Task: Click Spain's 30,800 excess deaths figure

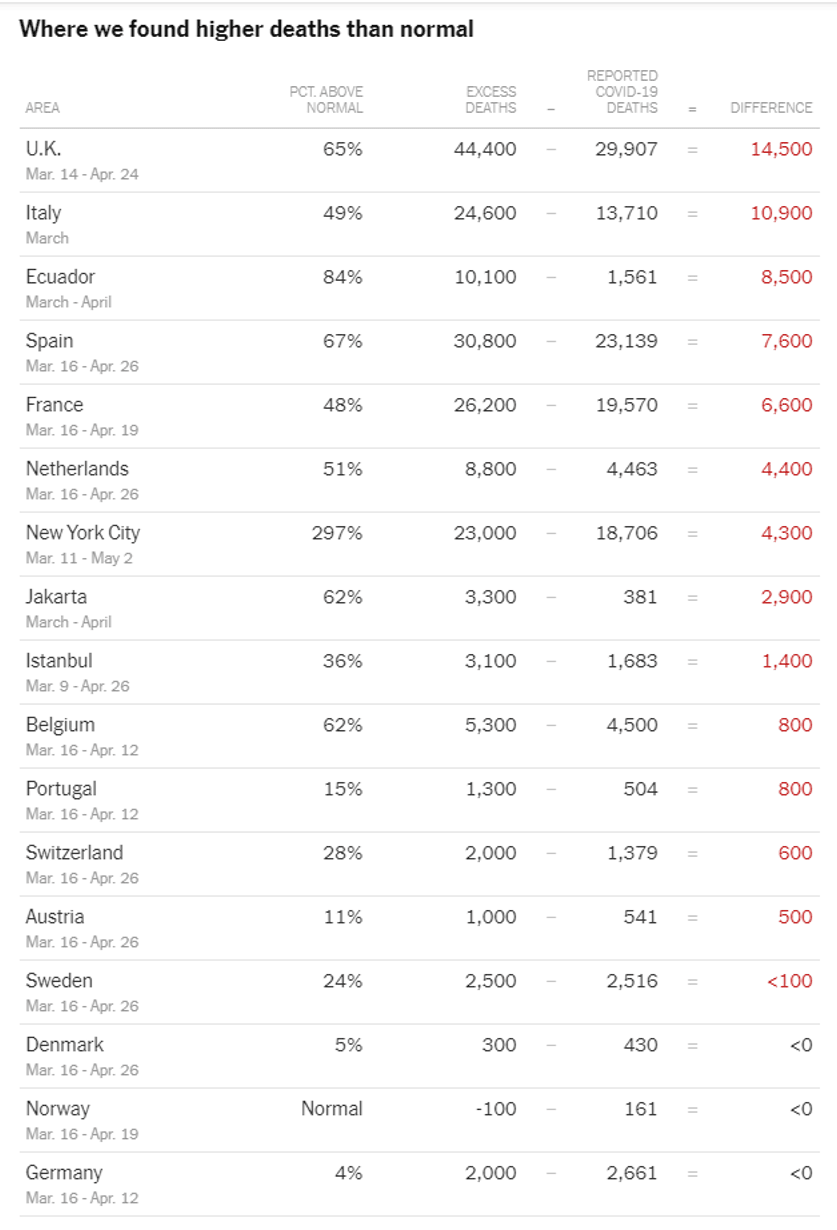Action: (485, 341)
